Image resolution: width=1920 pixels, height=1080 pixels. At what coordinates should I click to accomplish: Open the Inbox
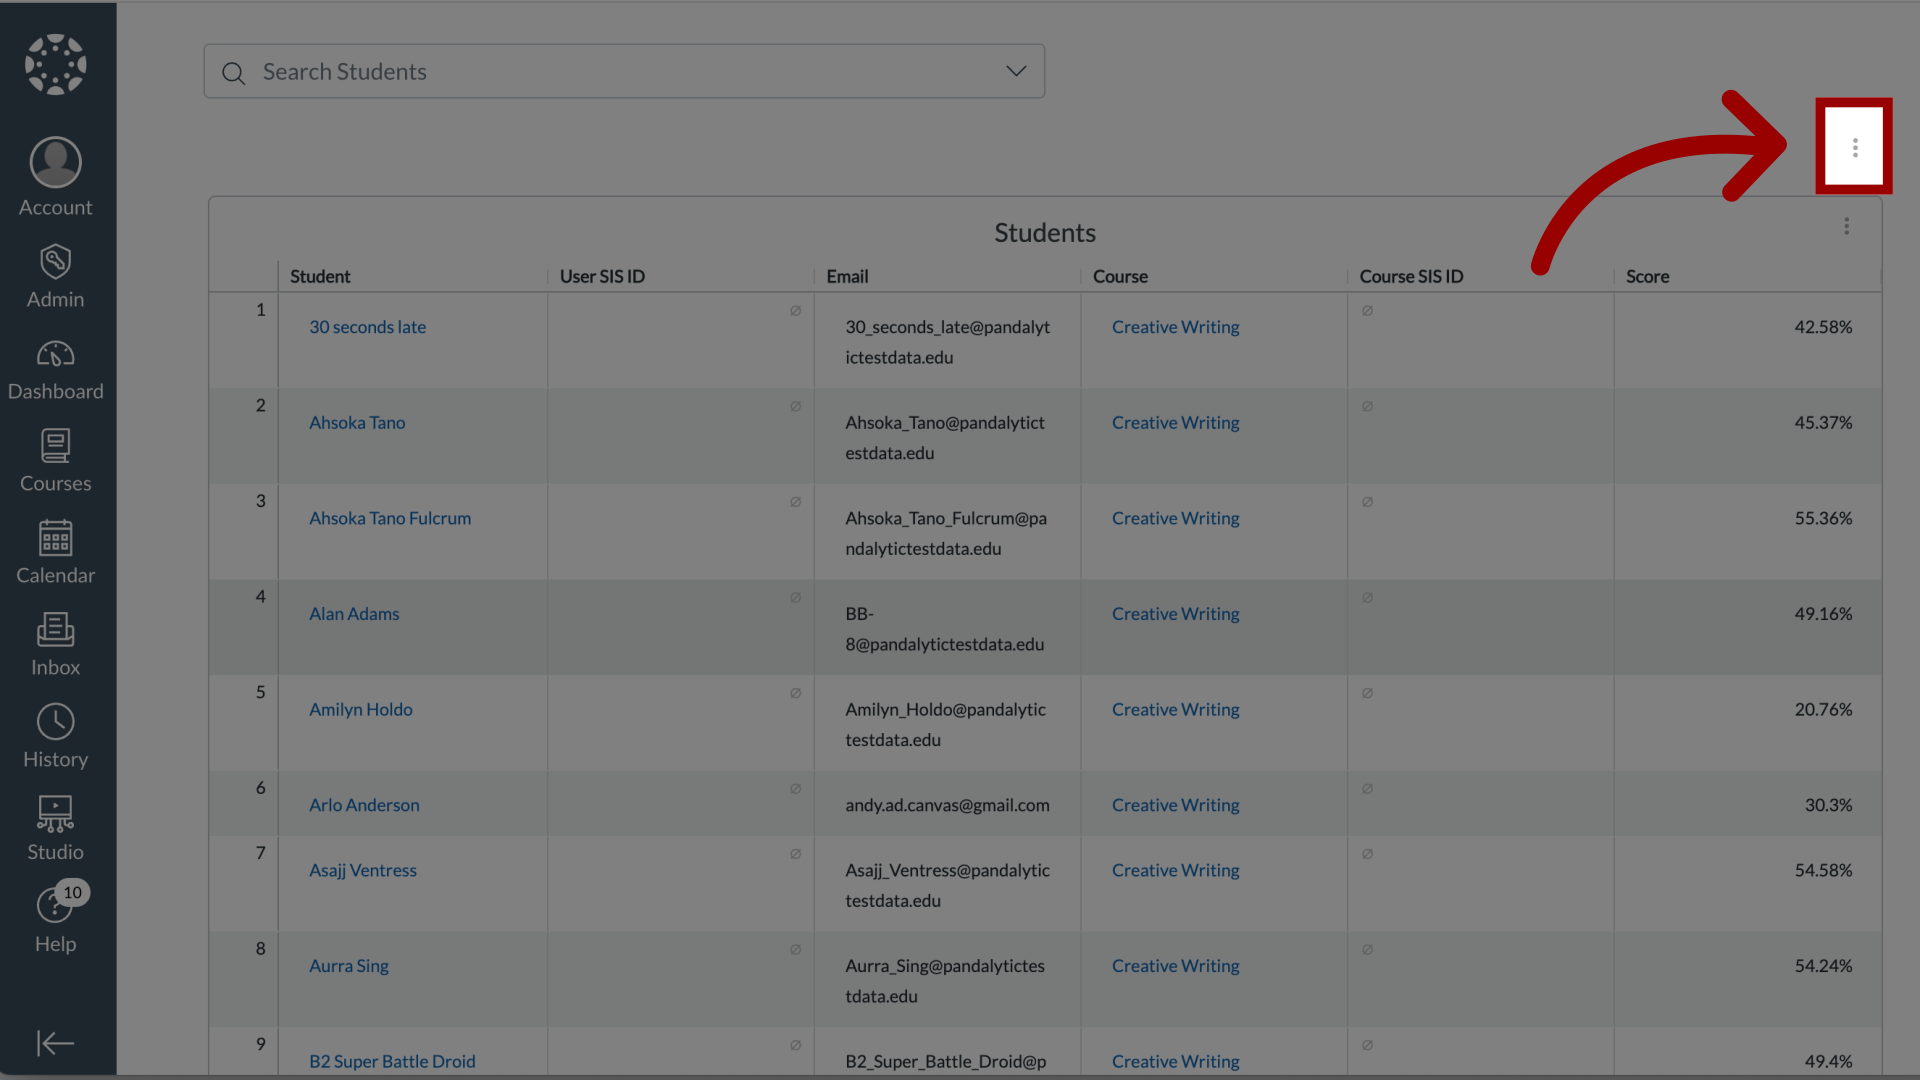55,644
